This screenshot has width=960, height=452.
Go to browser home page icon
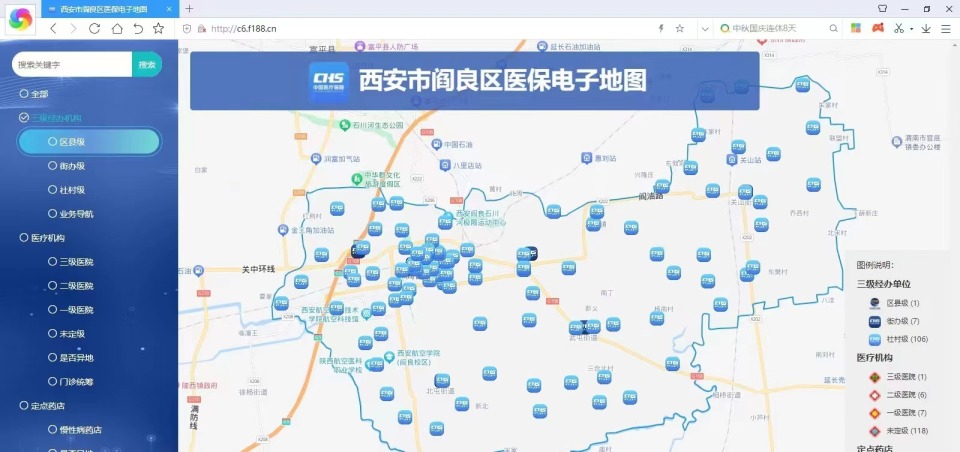point(117,28)
